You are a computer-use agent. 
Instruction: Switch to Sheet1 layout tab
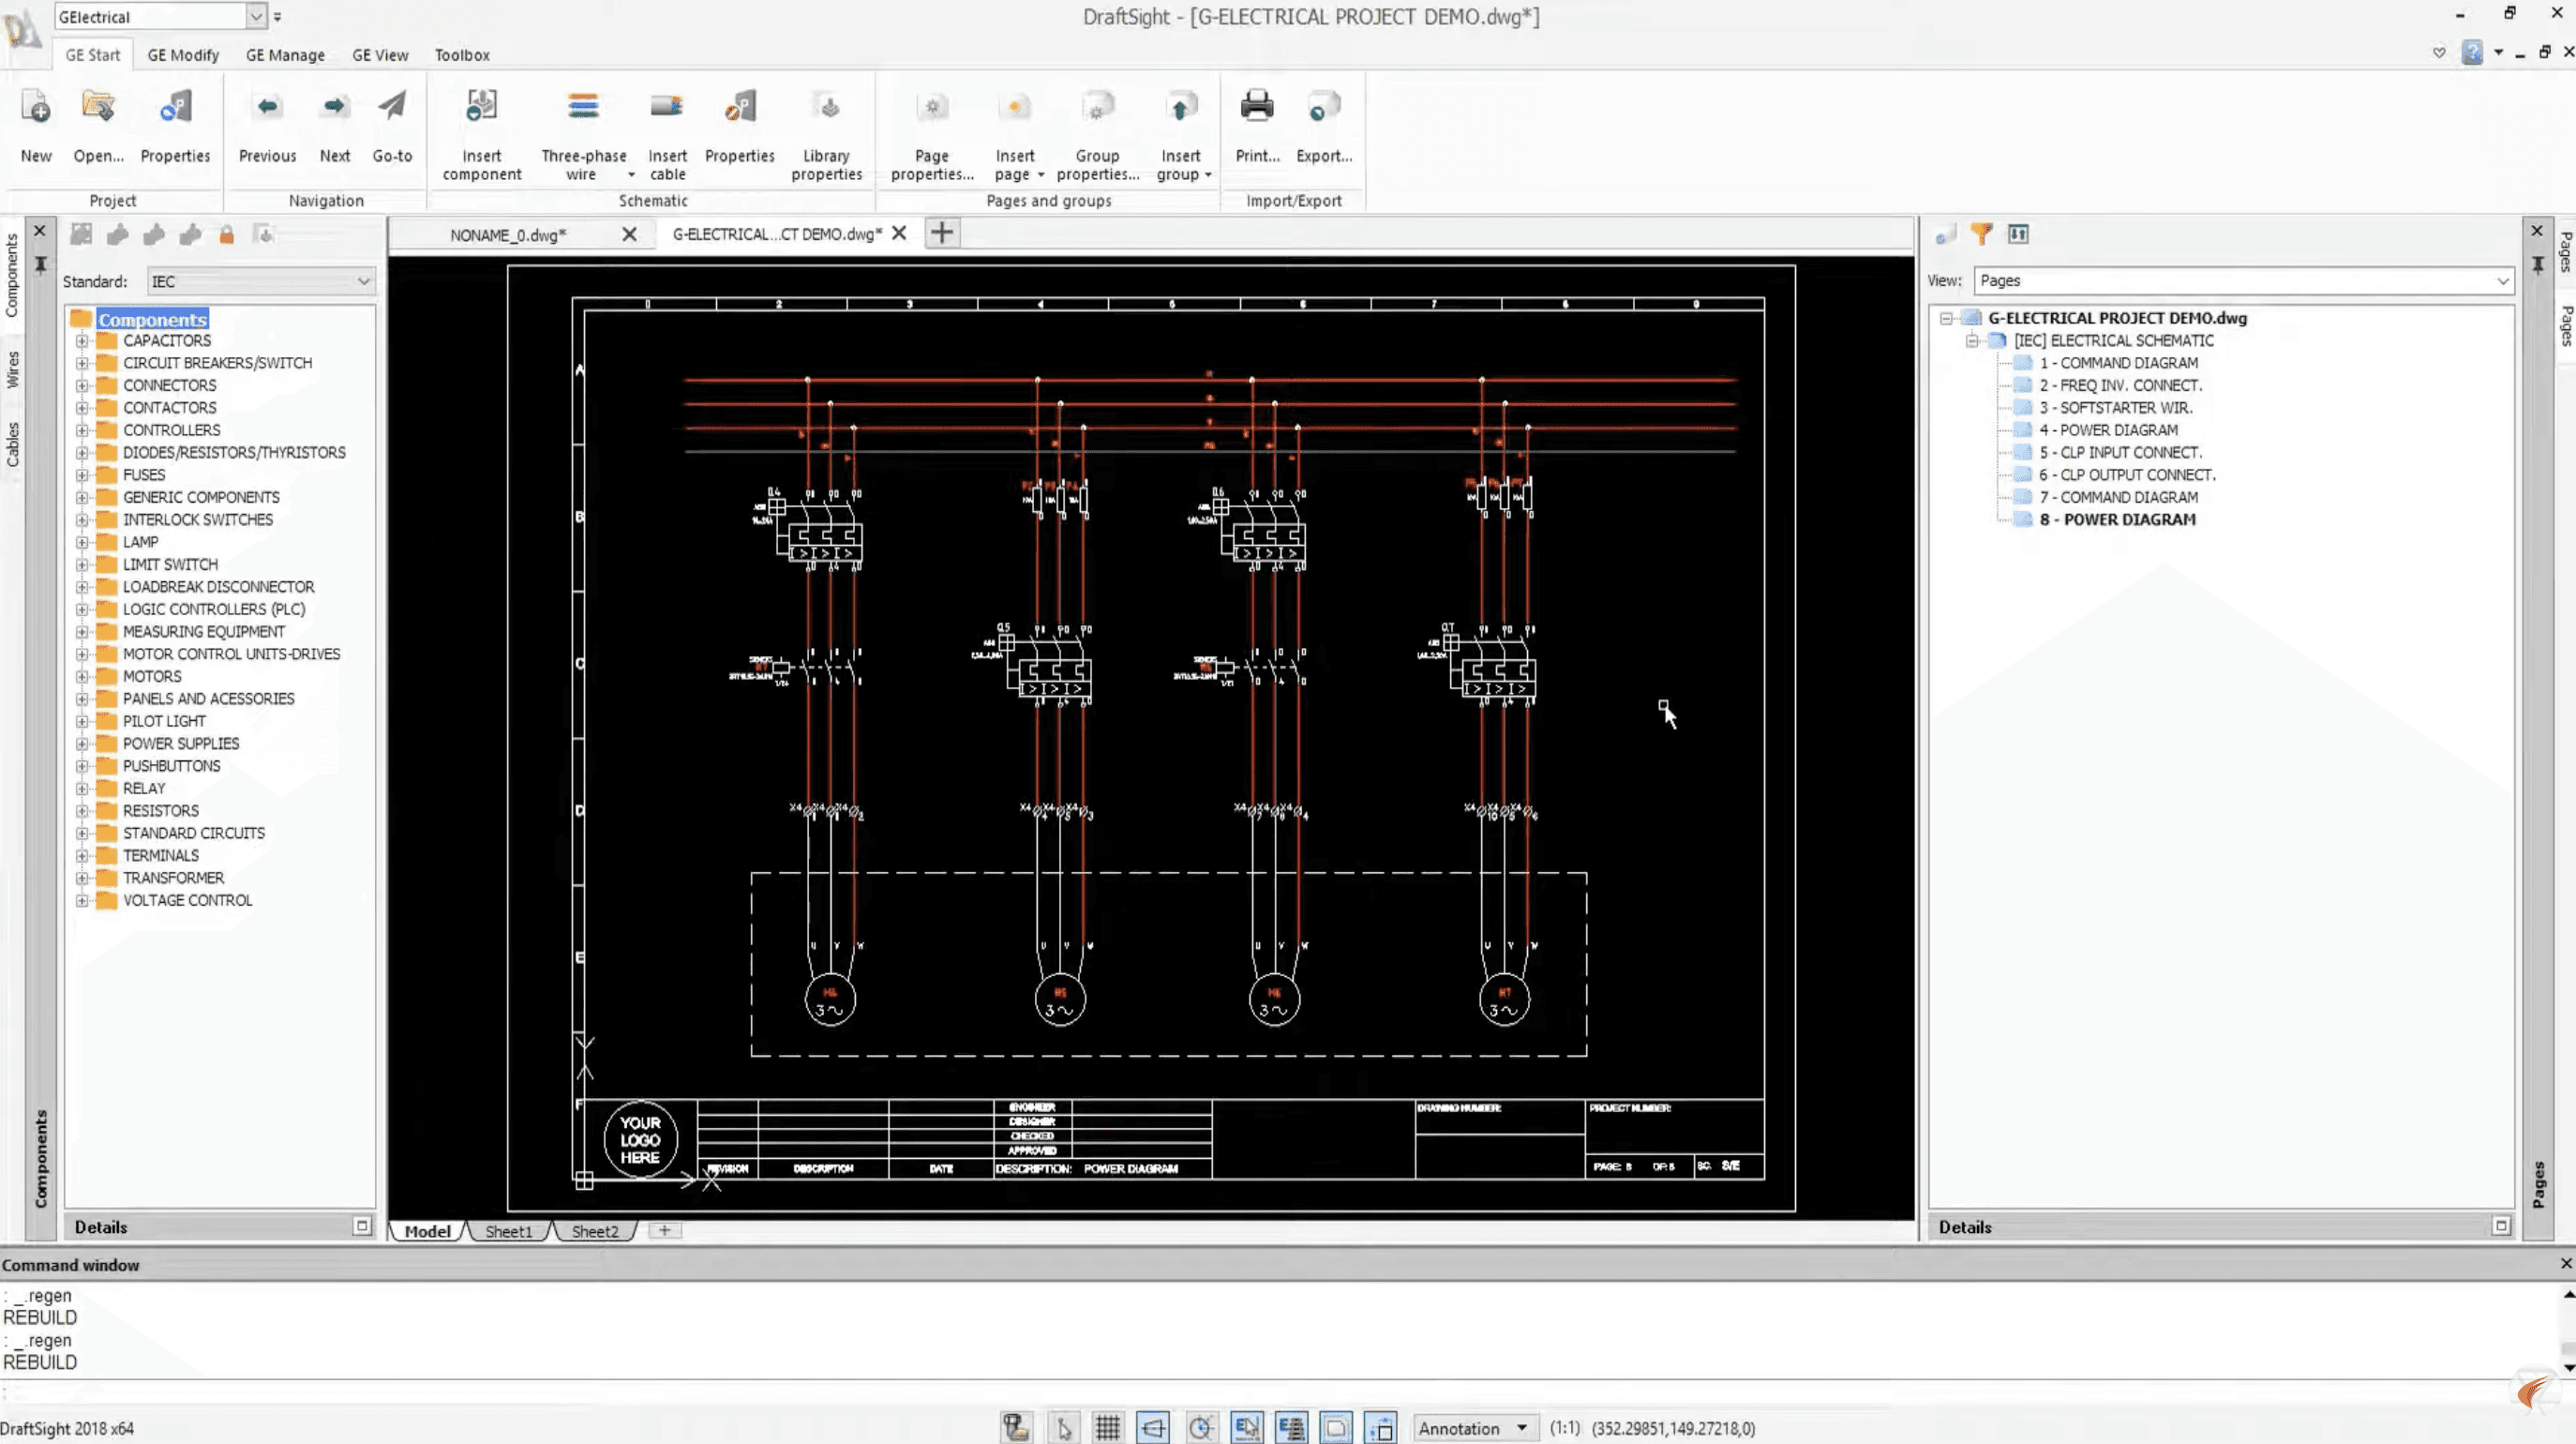[508, 1231]
